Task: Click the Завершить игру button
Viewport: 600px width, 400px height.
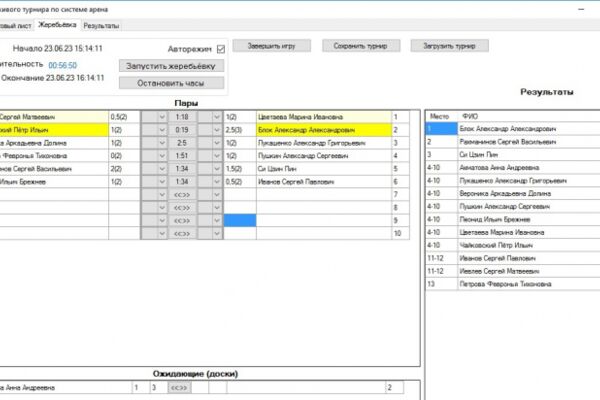Action: click(x=271, y=46)
